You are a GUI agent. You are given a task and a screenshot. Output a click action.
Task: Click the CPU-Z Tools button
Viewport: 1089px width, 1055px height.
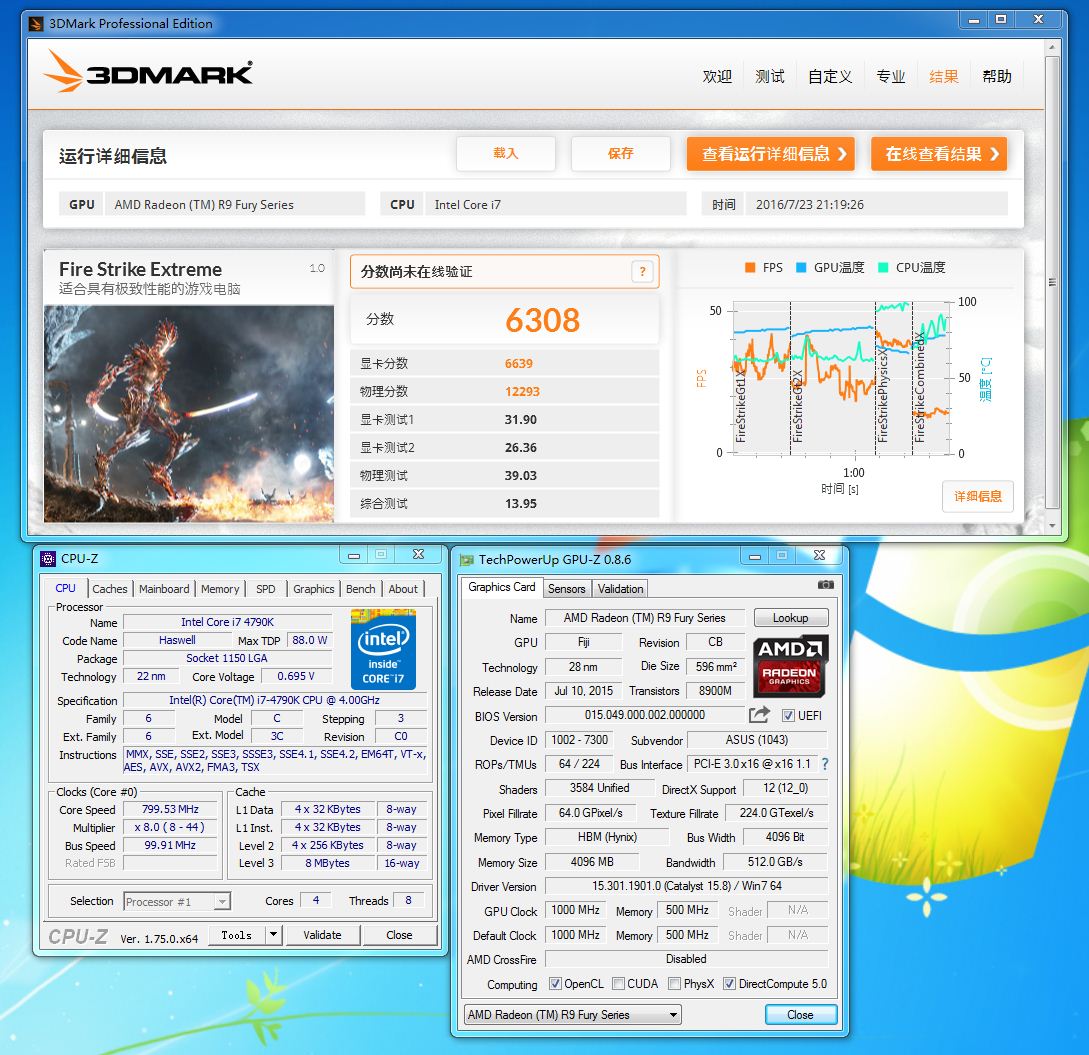pyautogui.click(x=237, y=935)
